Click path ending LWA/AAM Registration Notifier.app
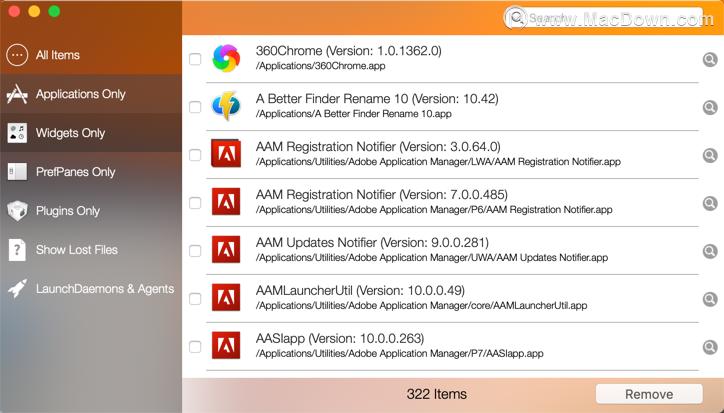 point(438,162)
